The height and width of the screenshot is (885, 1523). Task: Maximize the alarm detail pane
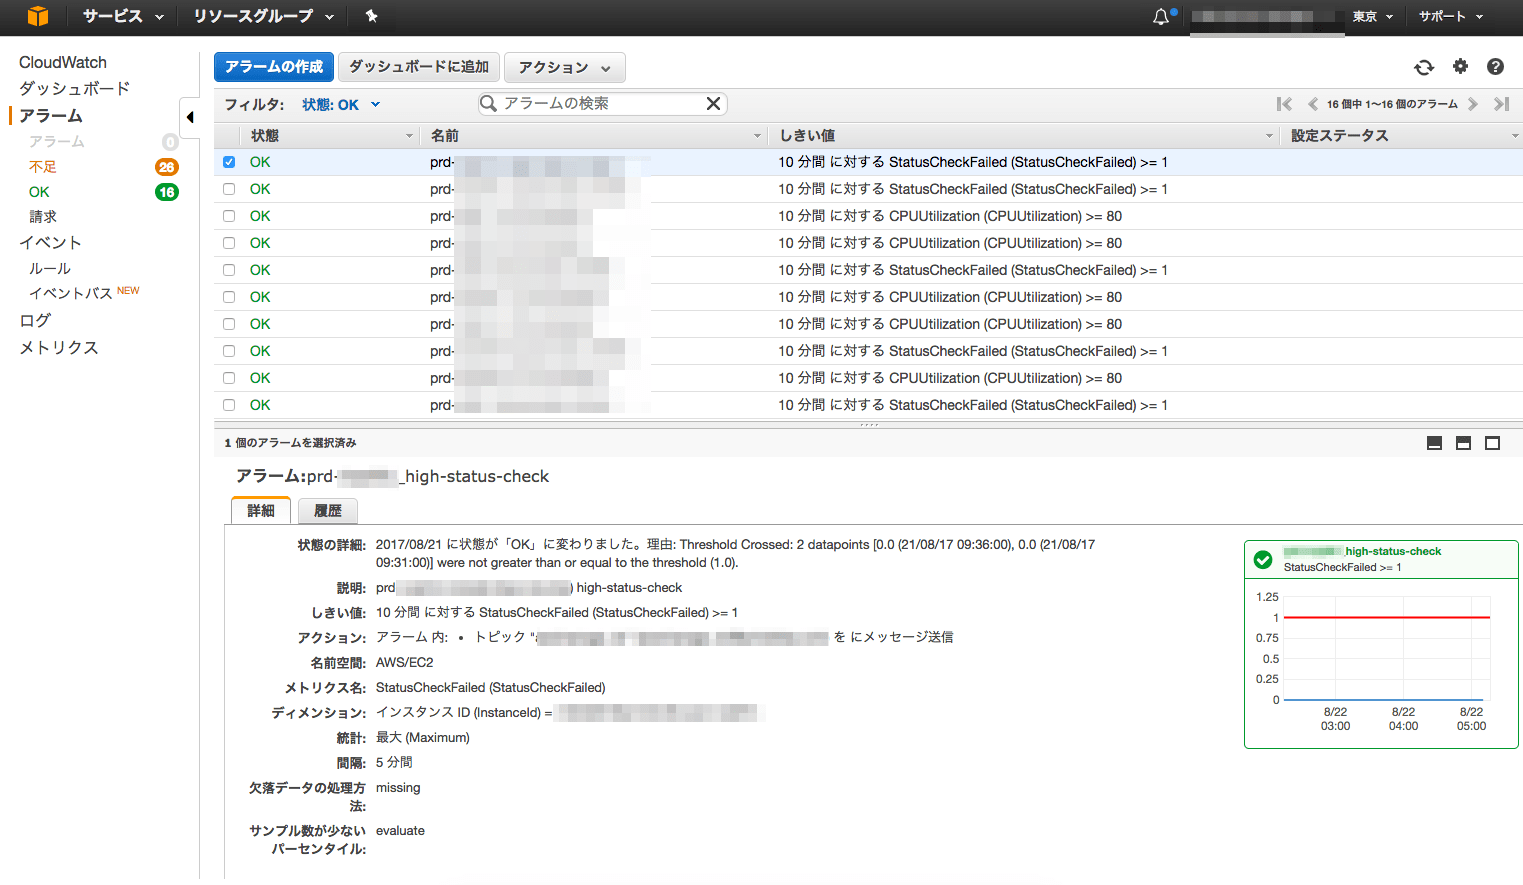[x=1492, y=443]
